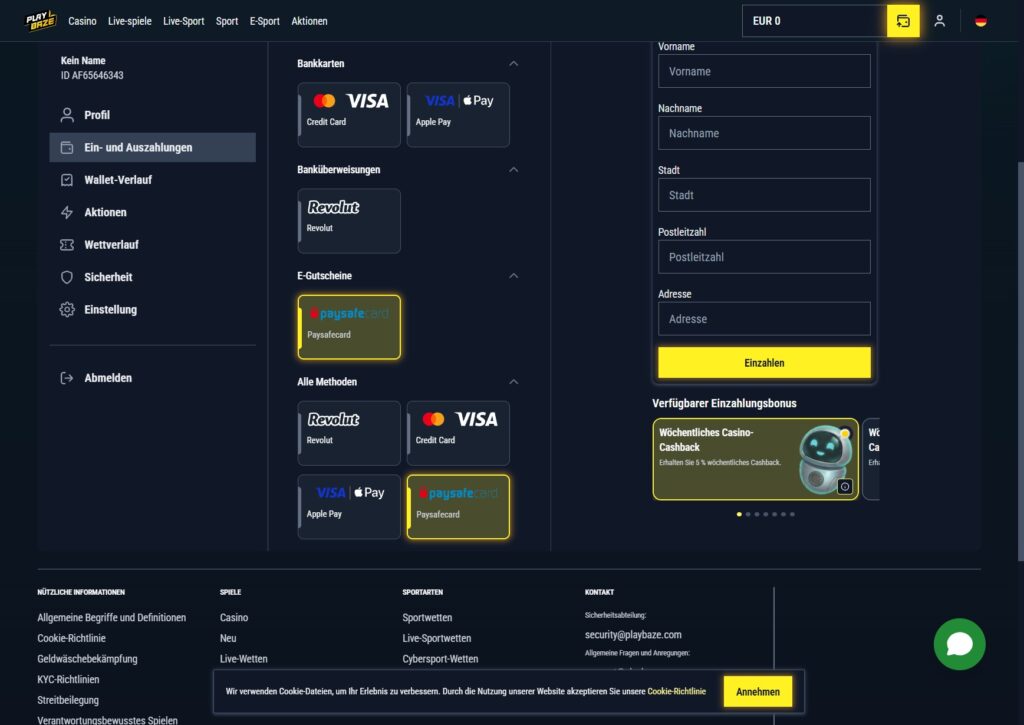Open the Wallet-Verlauf page

(x=118, y=180)
